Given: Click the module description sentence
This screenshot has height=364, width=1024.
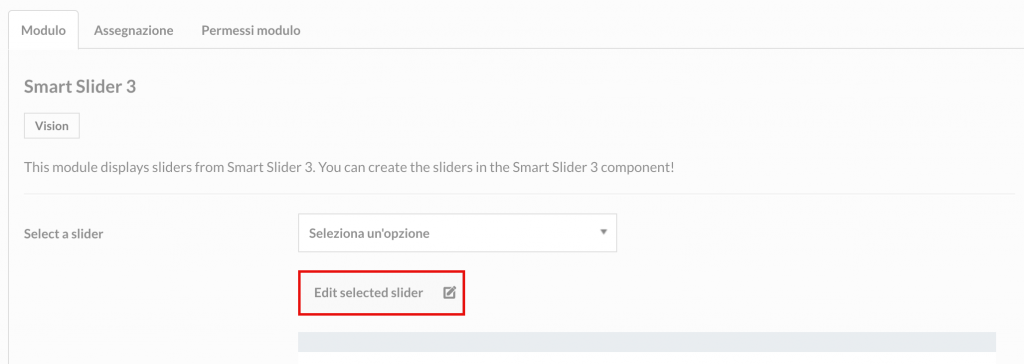Looking at the screenshot, I should tap(349, 167).
